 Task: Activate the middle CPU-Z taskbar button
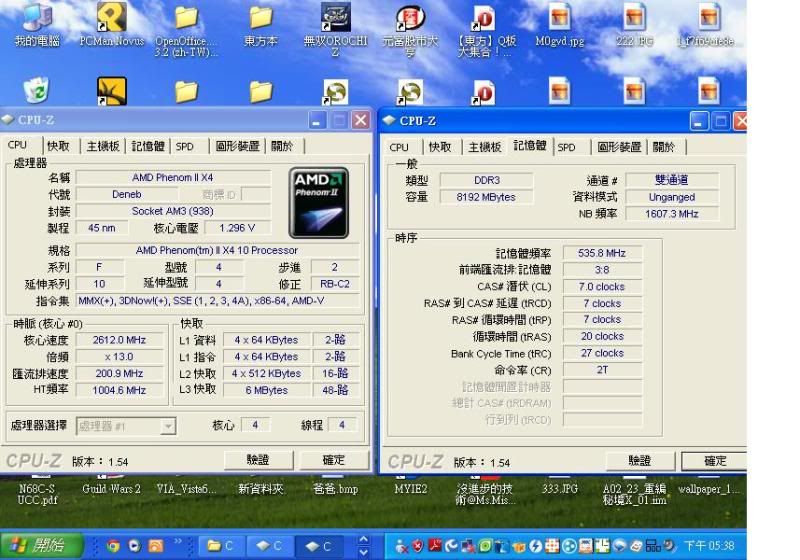(270, 546)
